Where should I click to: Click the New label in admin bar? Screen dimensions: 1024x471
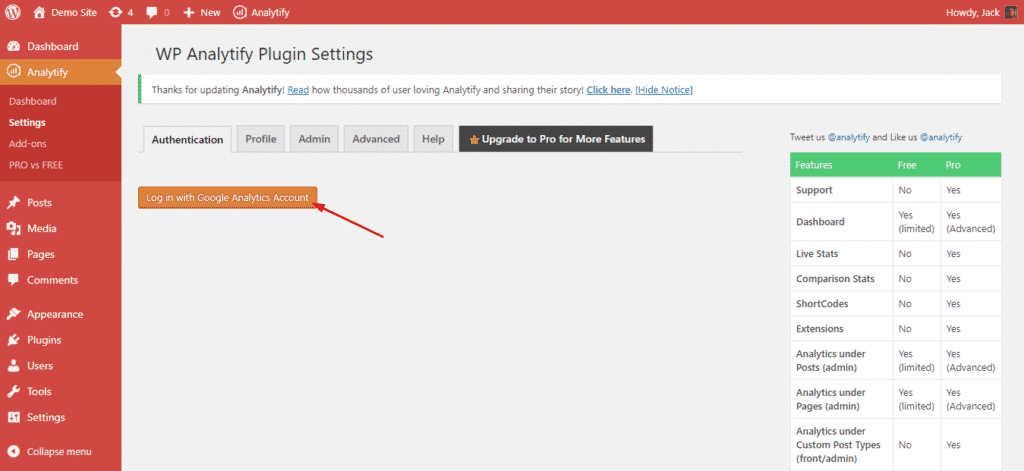(210, 12)
